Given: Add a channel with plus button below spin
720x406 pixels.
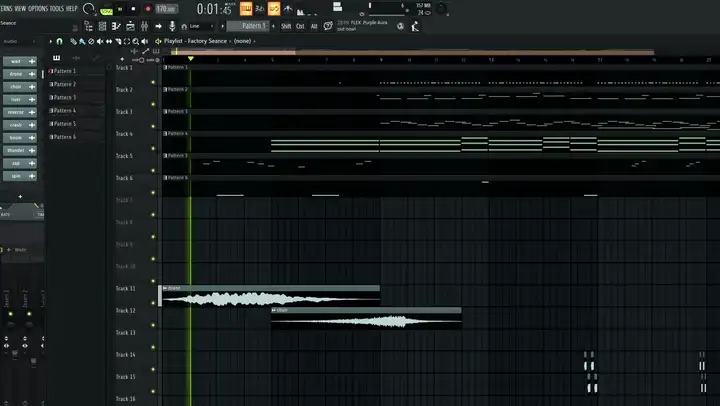Looking at the screenshot, I should tap(20, 197).
